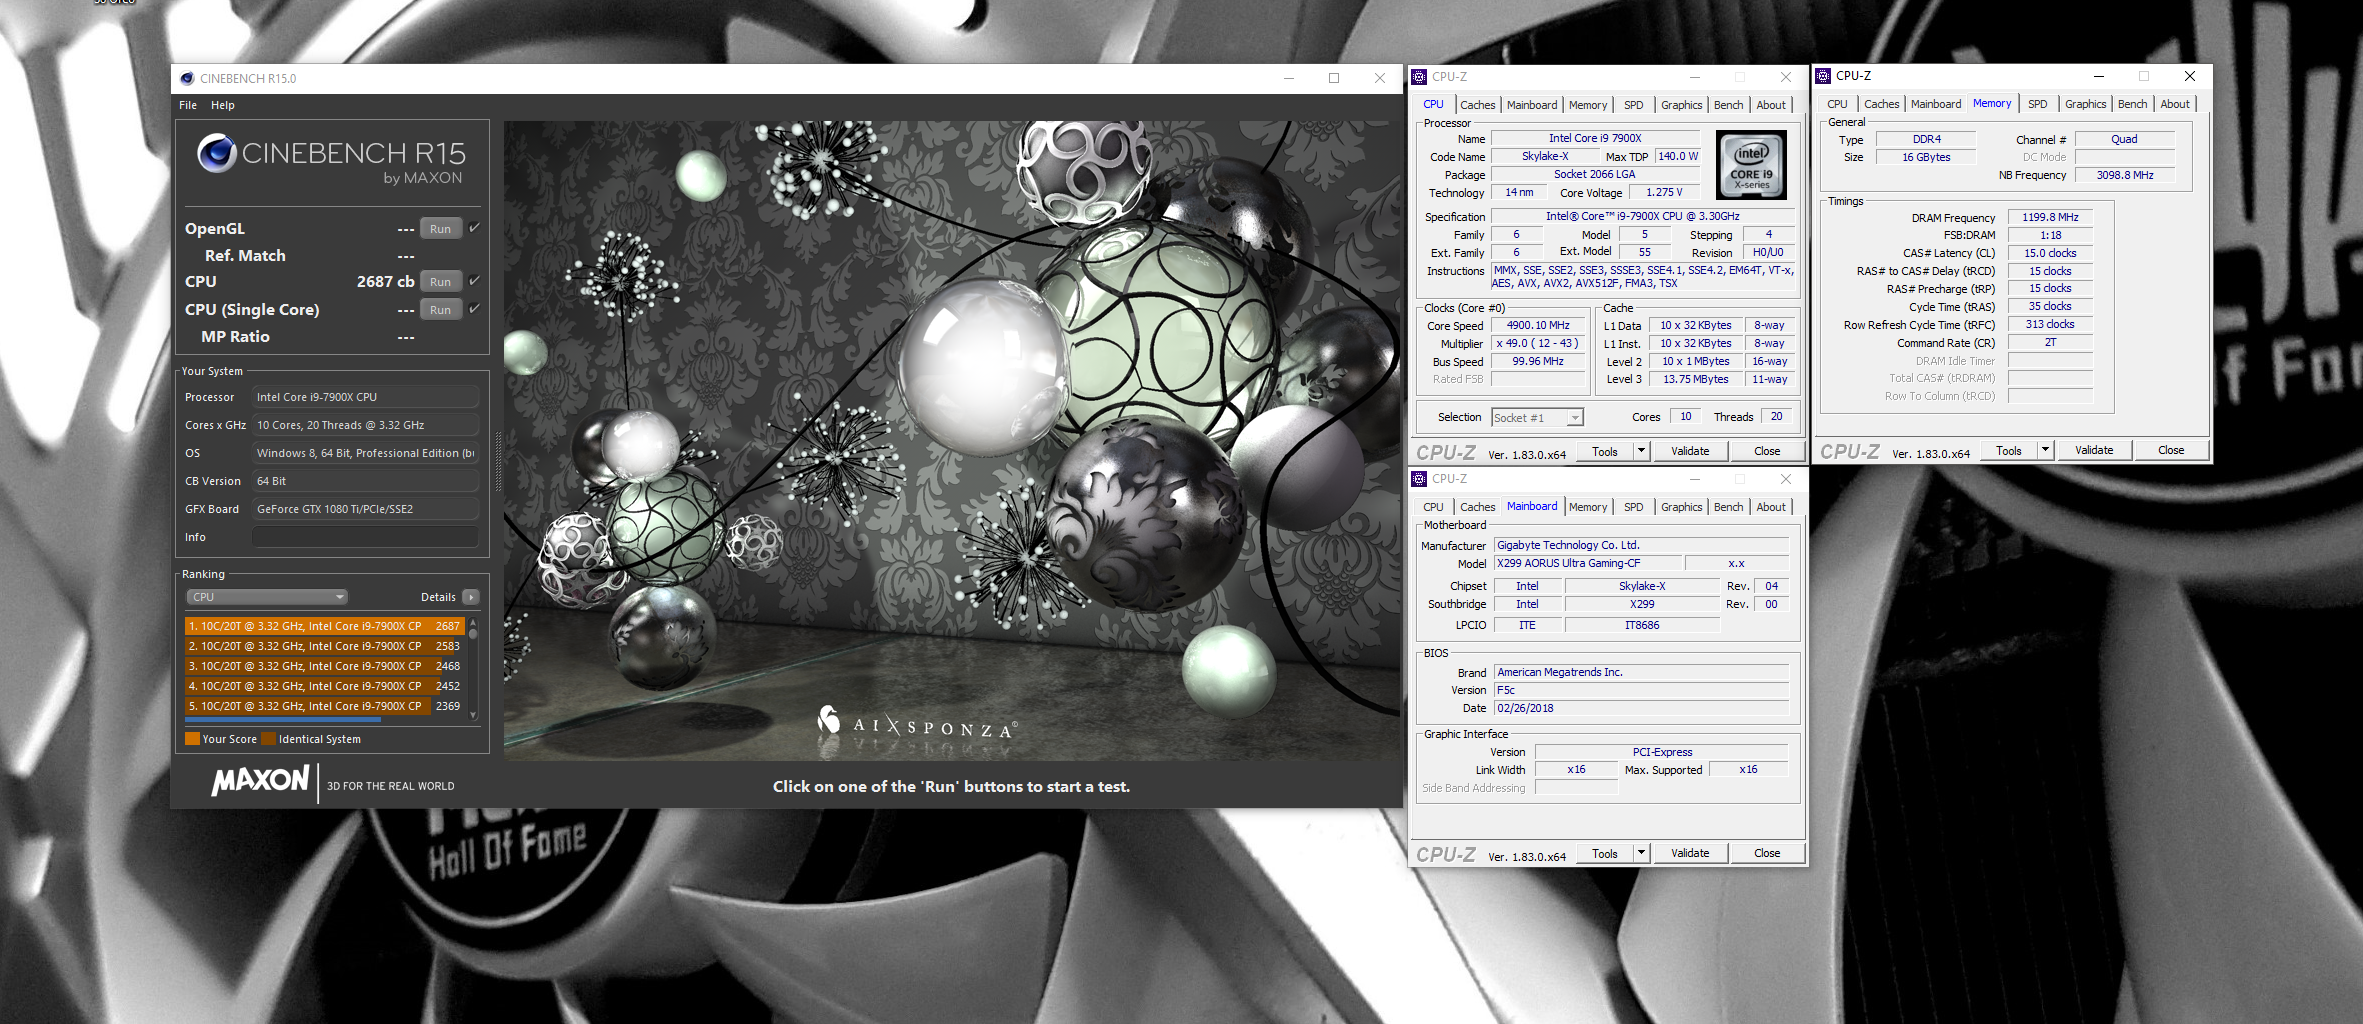The height and width of the screenshot is (1024, 2363).
Task: Open the Help menu in Cinebench
Action: coord(223,105)
